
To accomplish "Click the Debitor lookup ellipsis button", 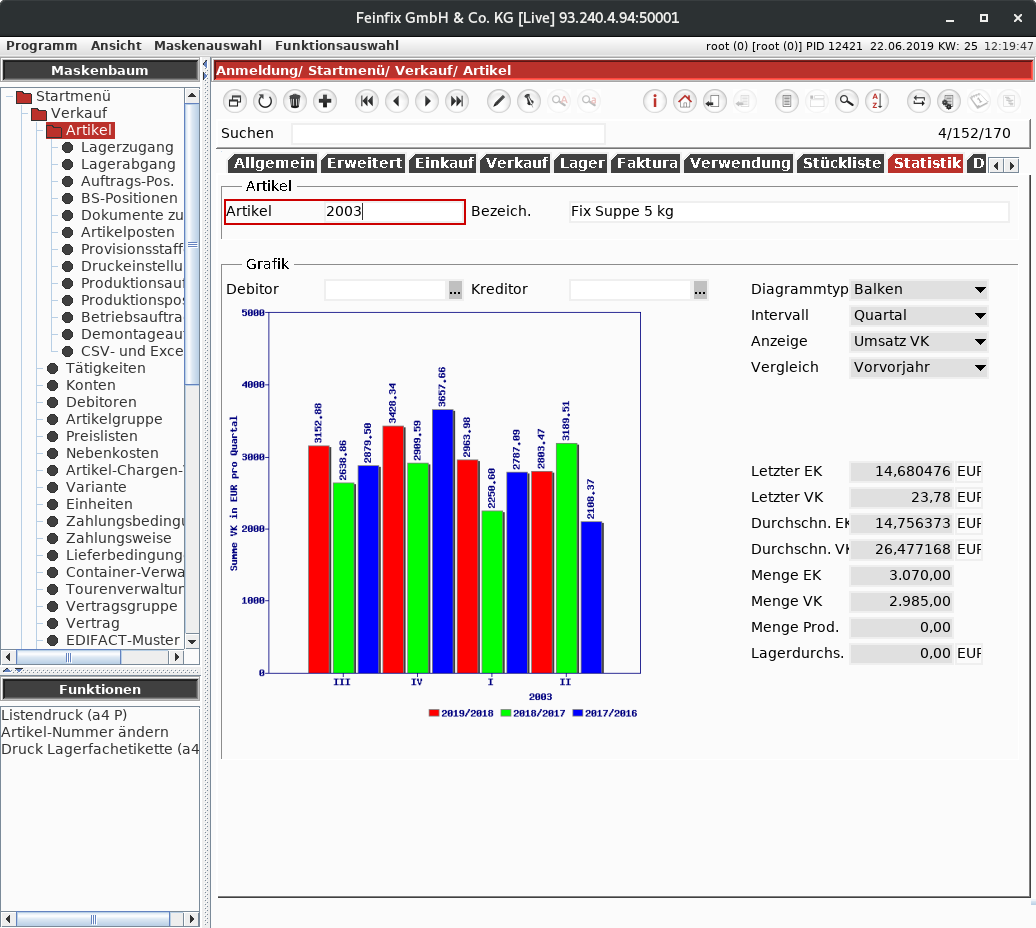I will [x=455, y=290].
